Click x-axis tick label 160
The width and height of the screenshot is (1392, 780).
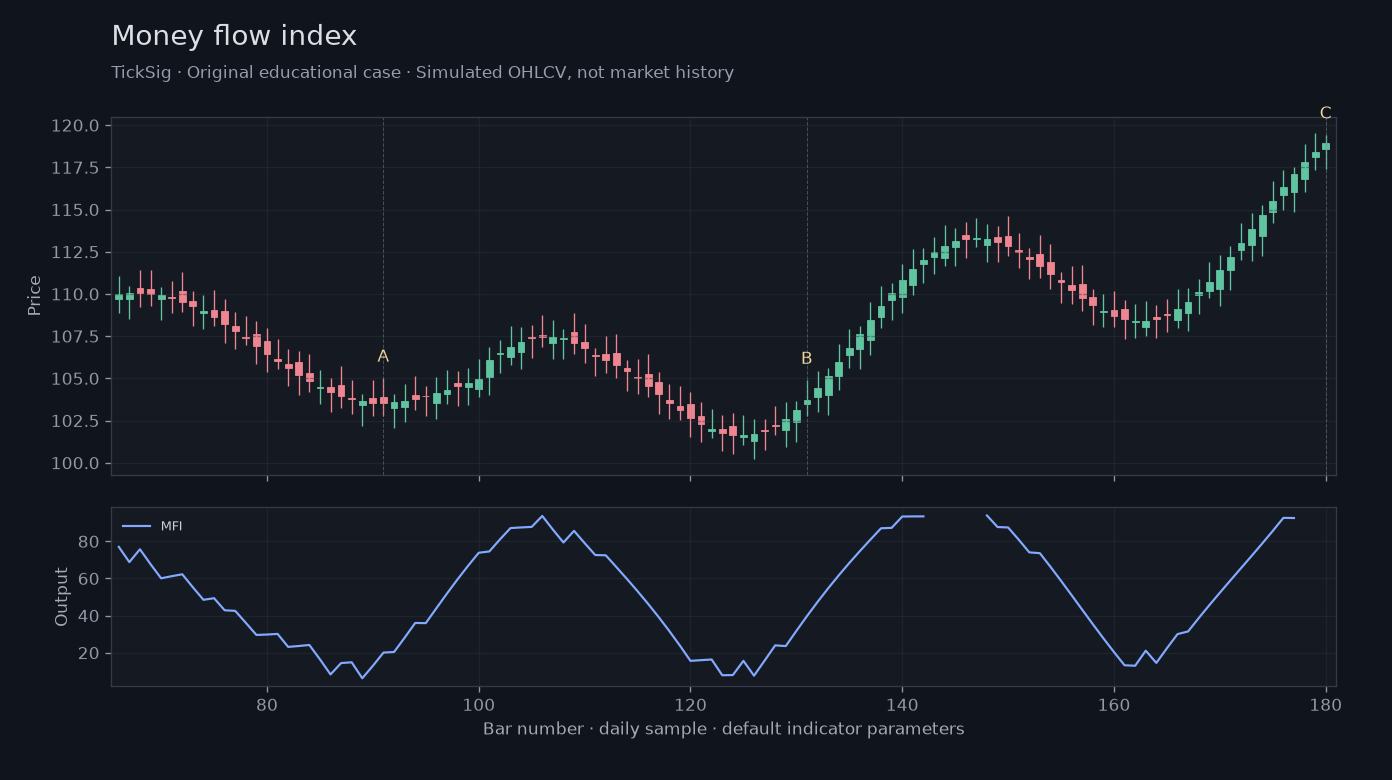click(x=1114, y=703)
